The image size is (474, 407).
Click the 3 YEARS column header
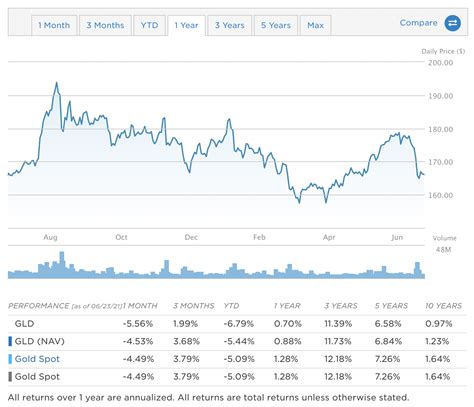tap(341, 306)
